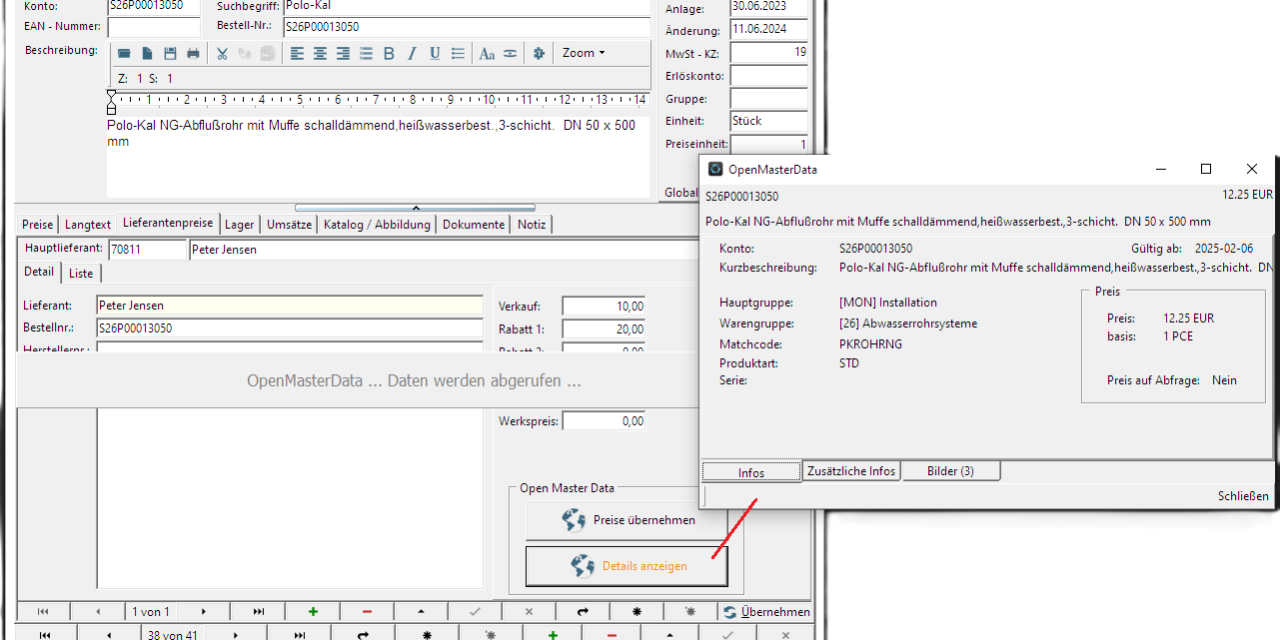This screenshot has height=640, width=1280.
Task: Switch to the Lager tab
Action: click(239, 225)
